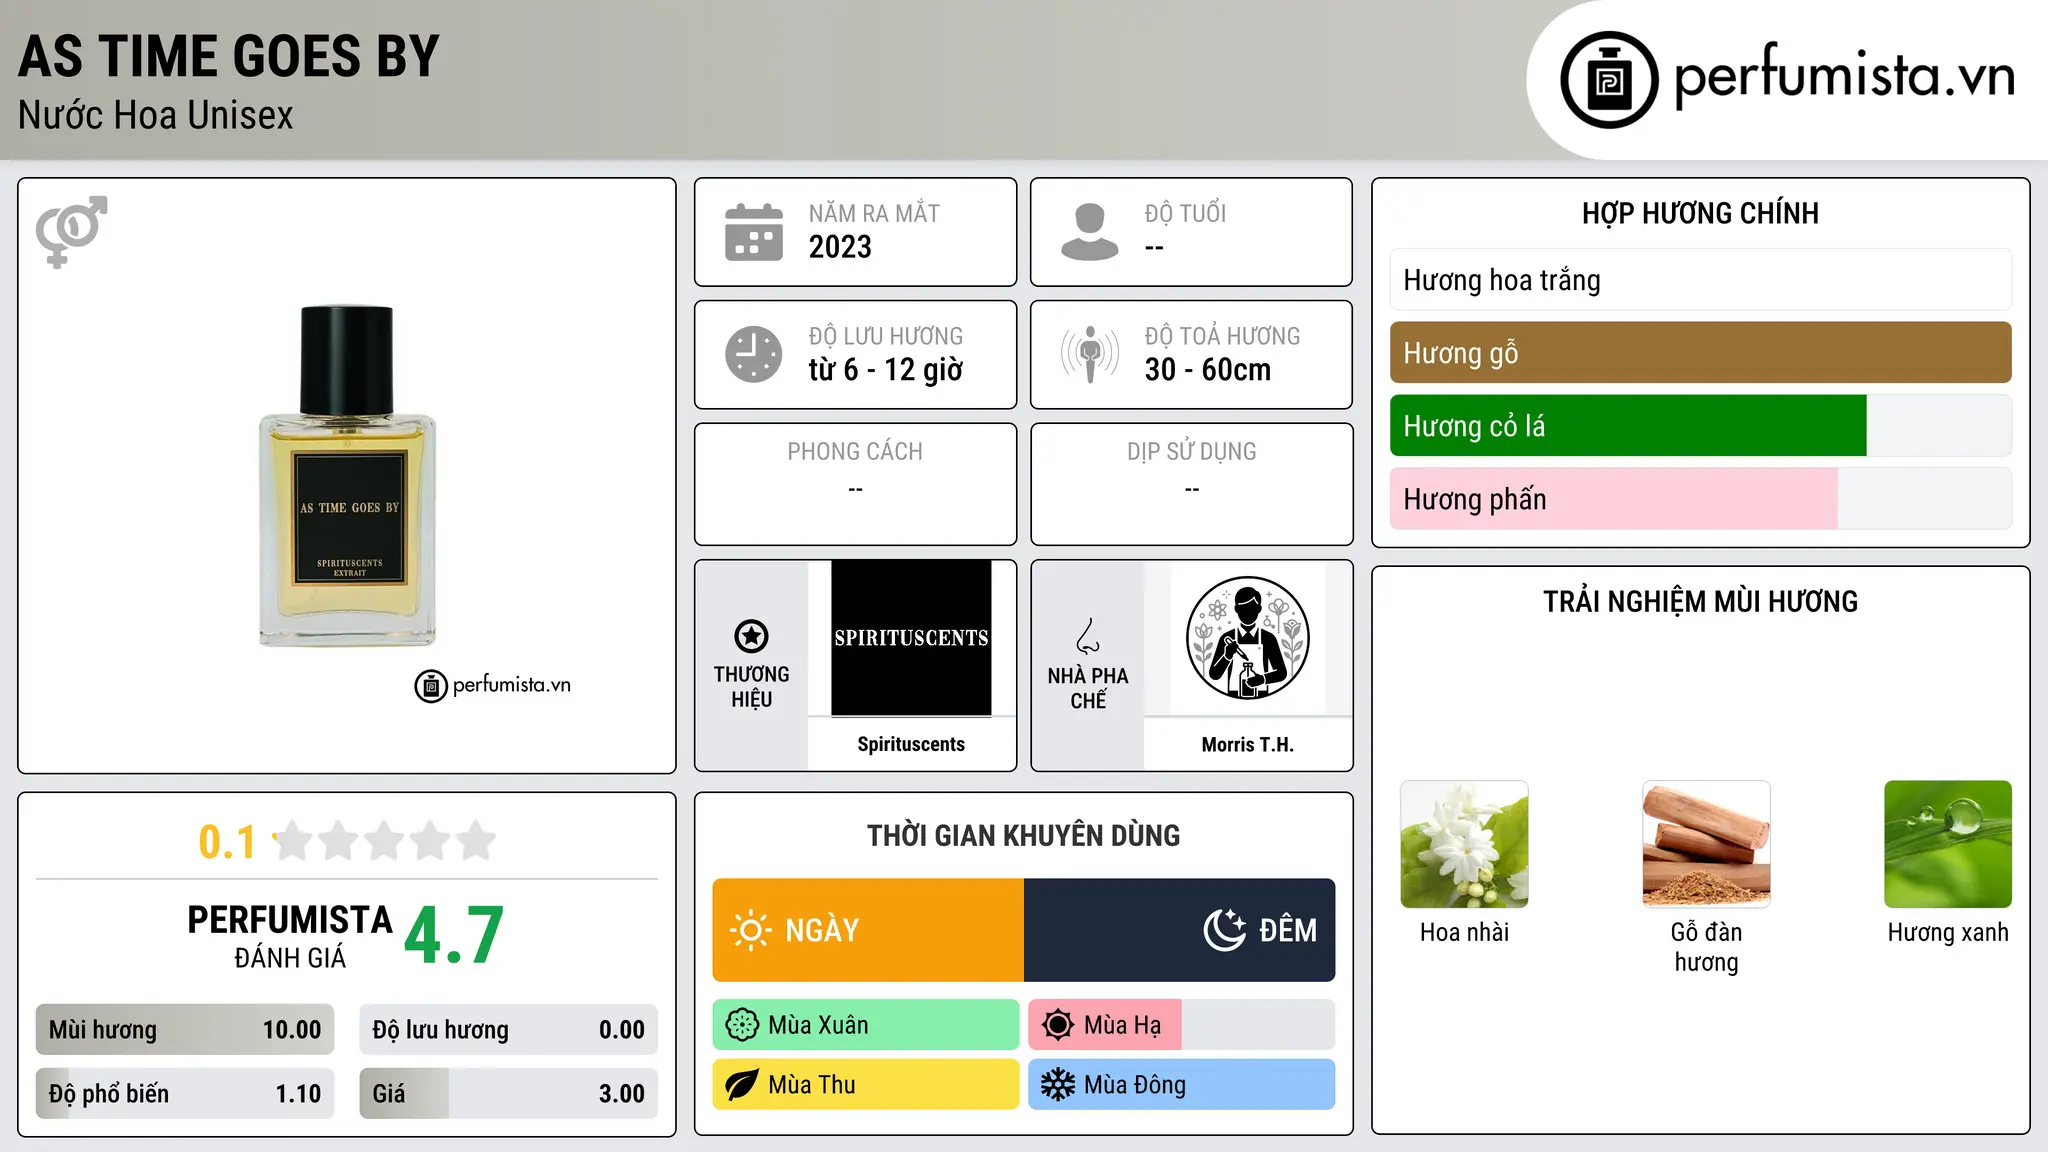Click the Hoa nhài note label
This screenshot has height=1152, width=2048.
pos(1465,933)
